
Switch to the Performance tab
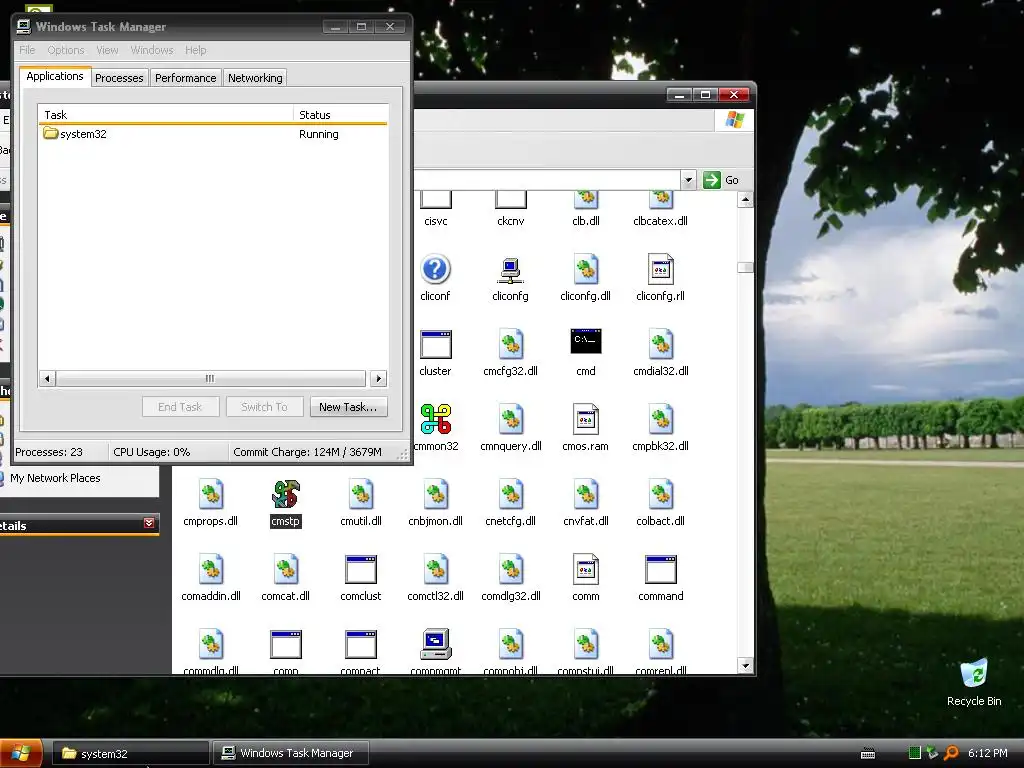pyautogui.click(x=185, y=78)
